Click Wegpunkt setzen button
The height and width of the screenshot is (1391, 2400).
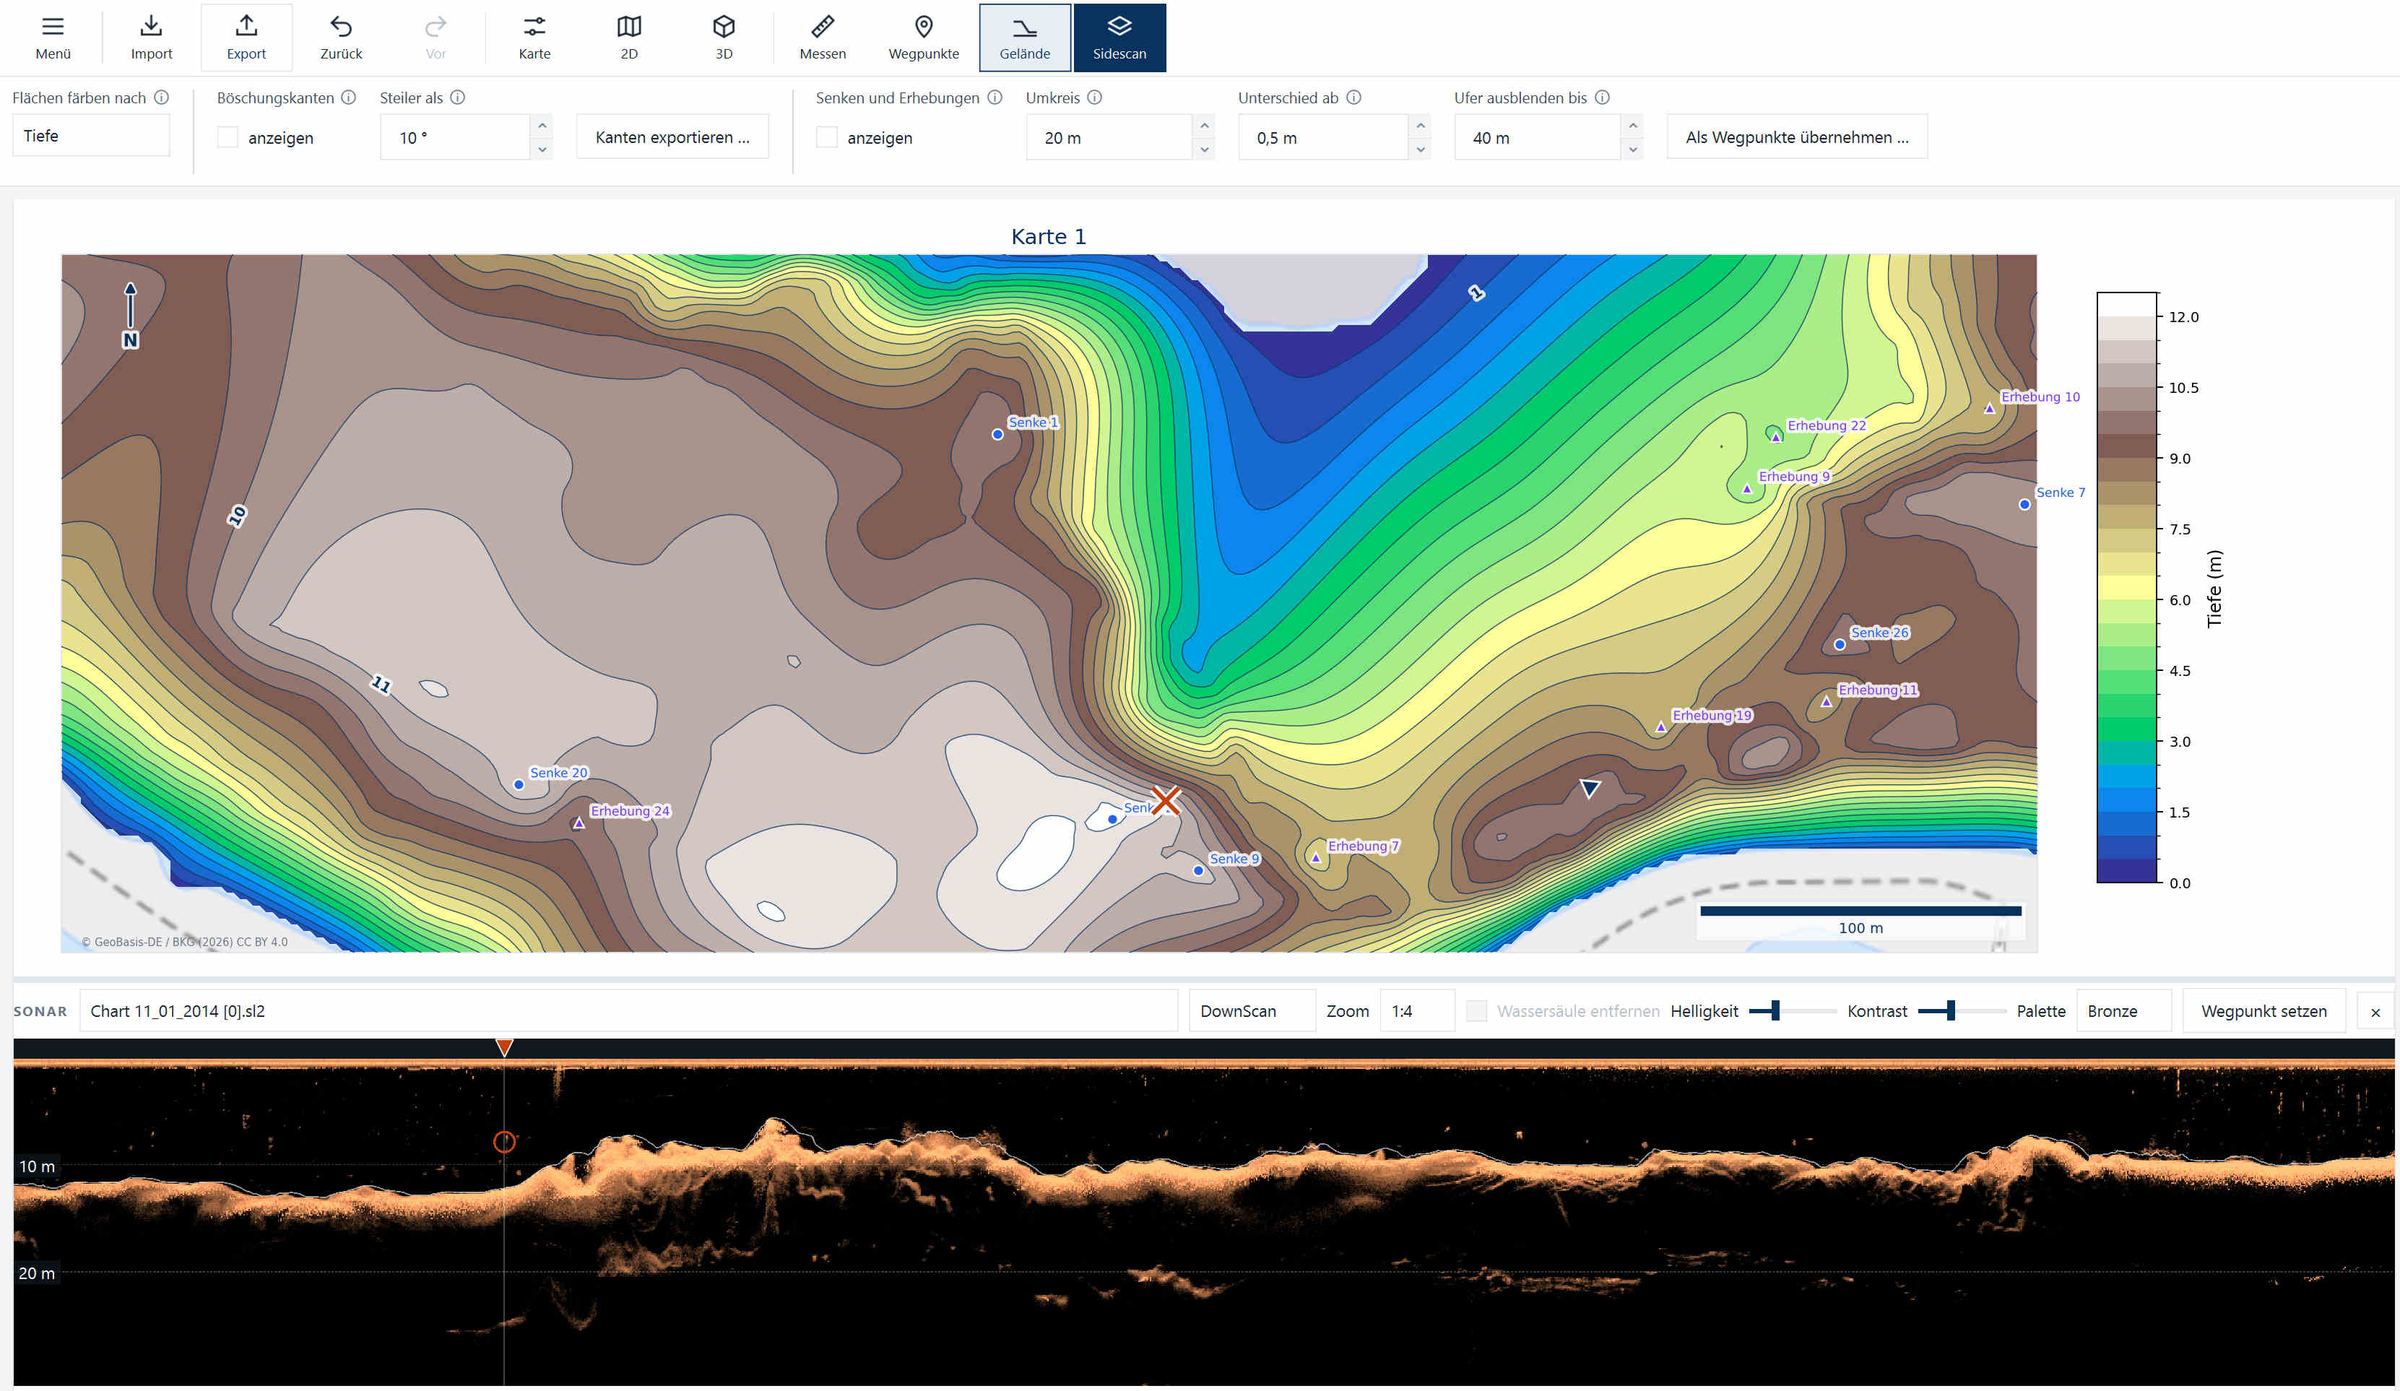click(2264, 1011)
